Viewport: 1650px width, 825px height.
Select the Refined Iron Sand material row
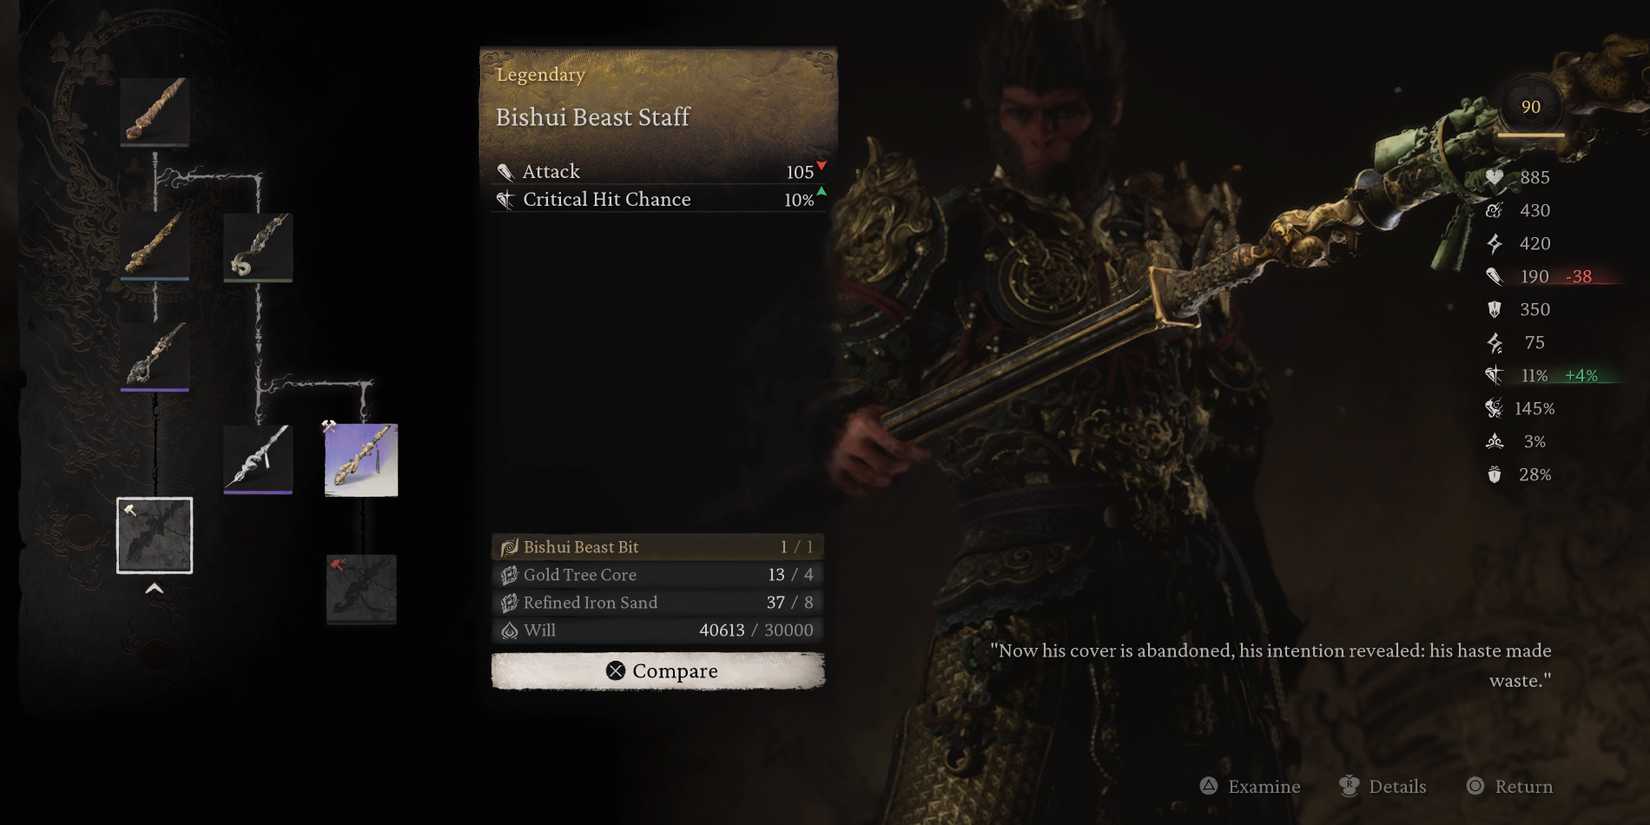point(658,603)
